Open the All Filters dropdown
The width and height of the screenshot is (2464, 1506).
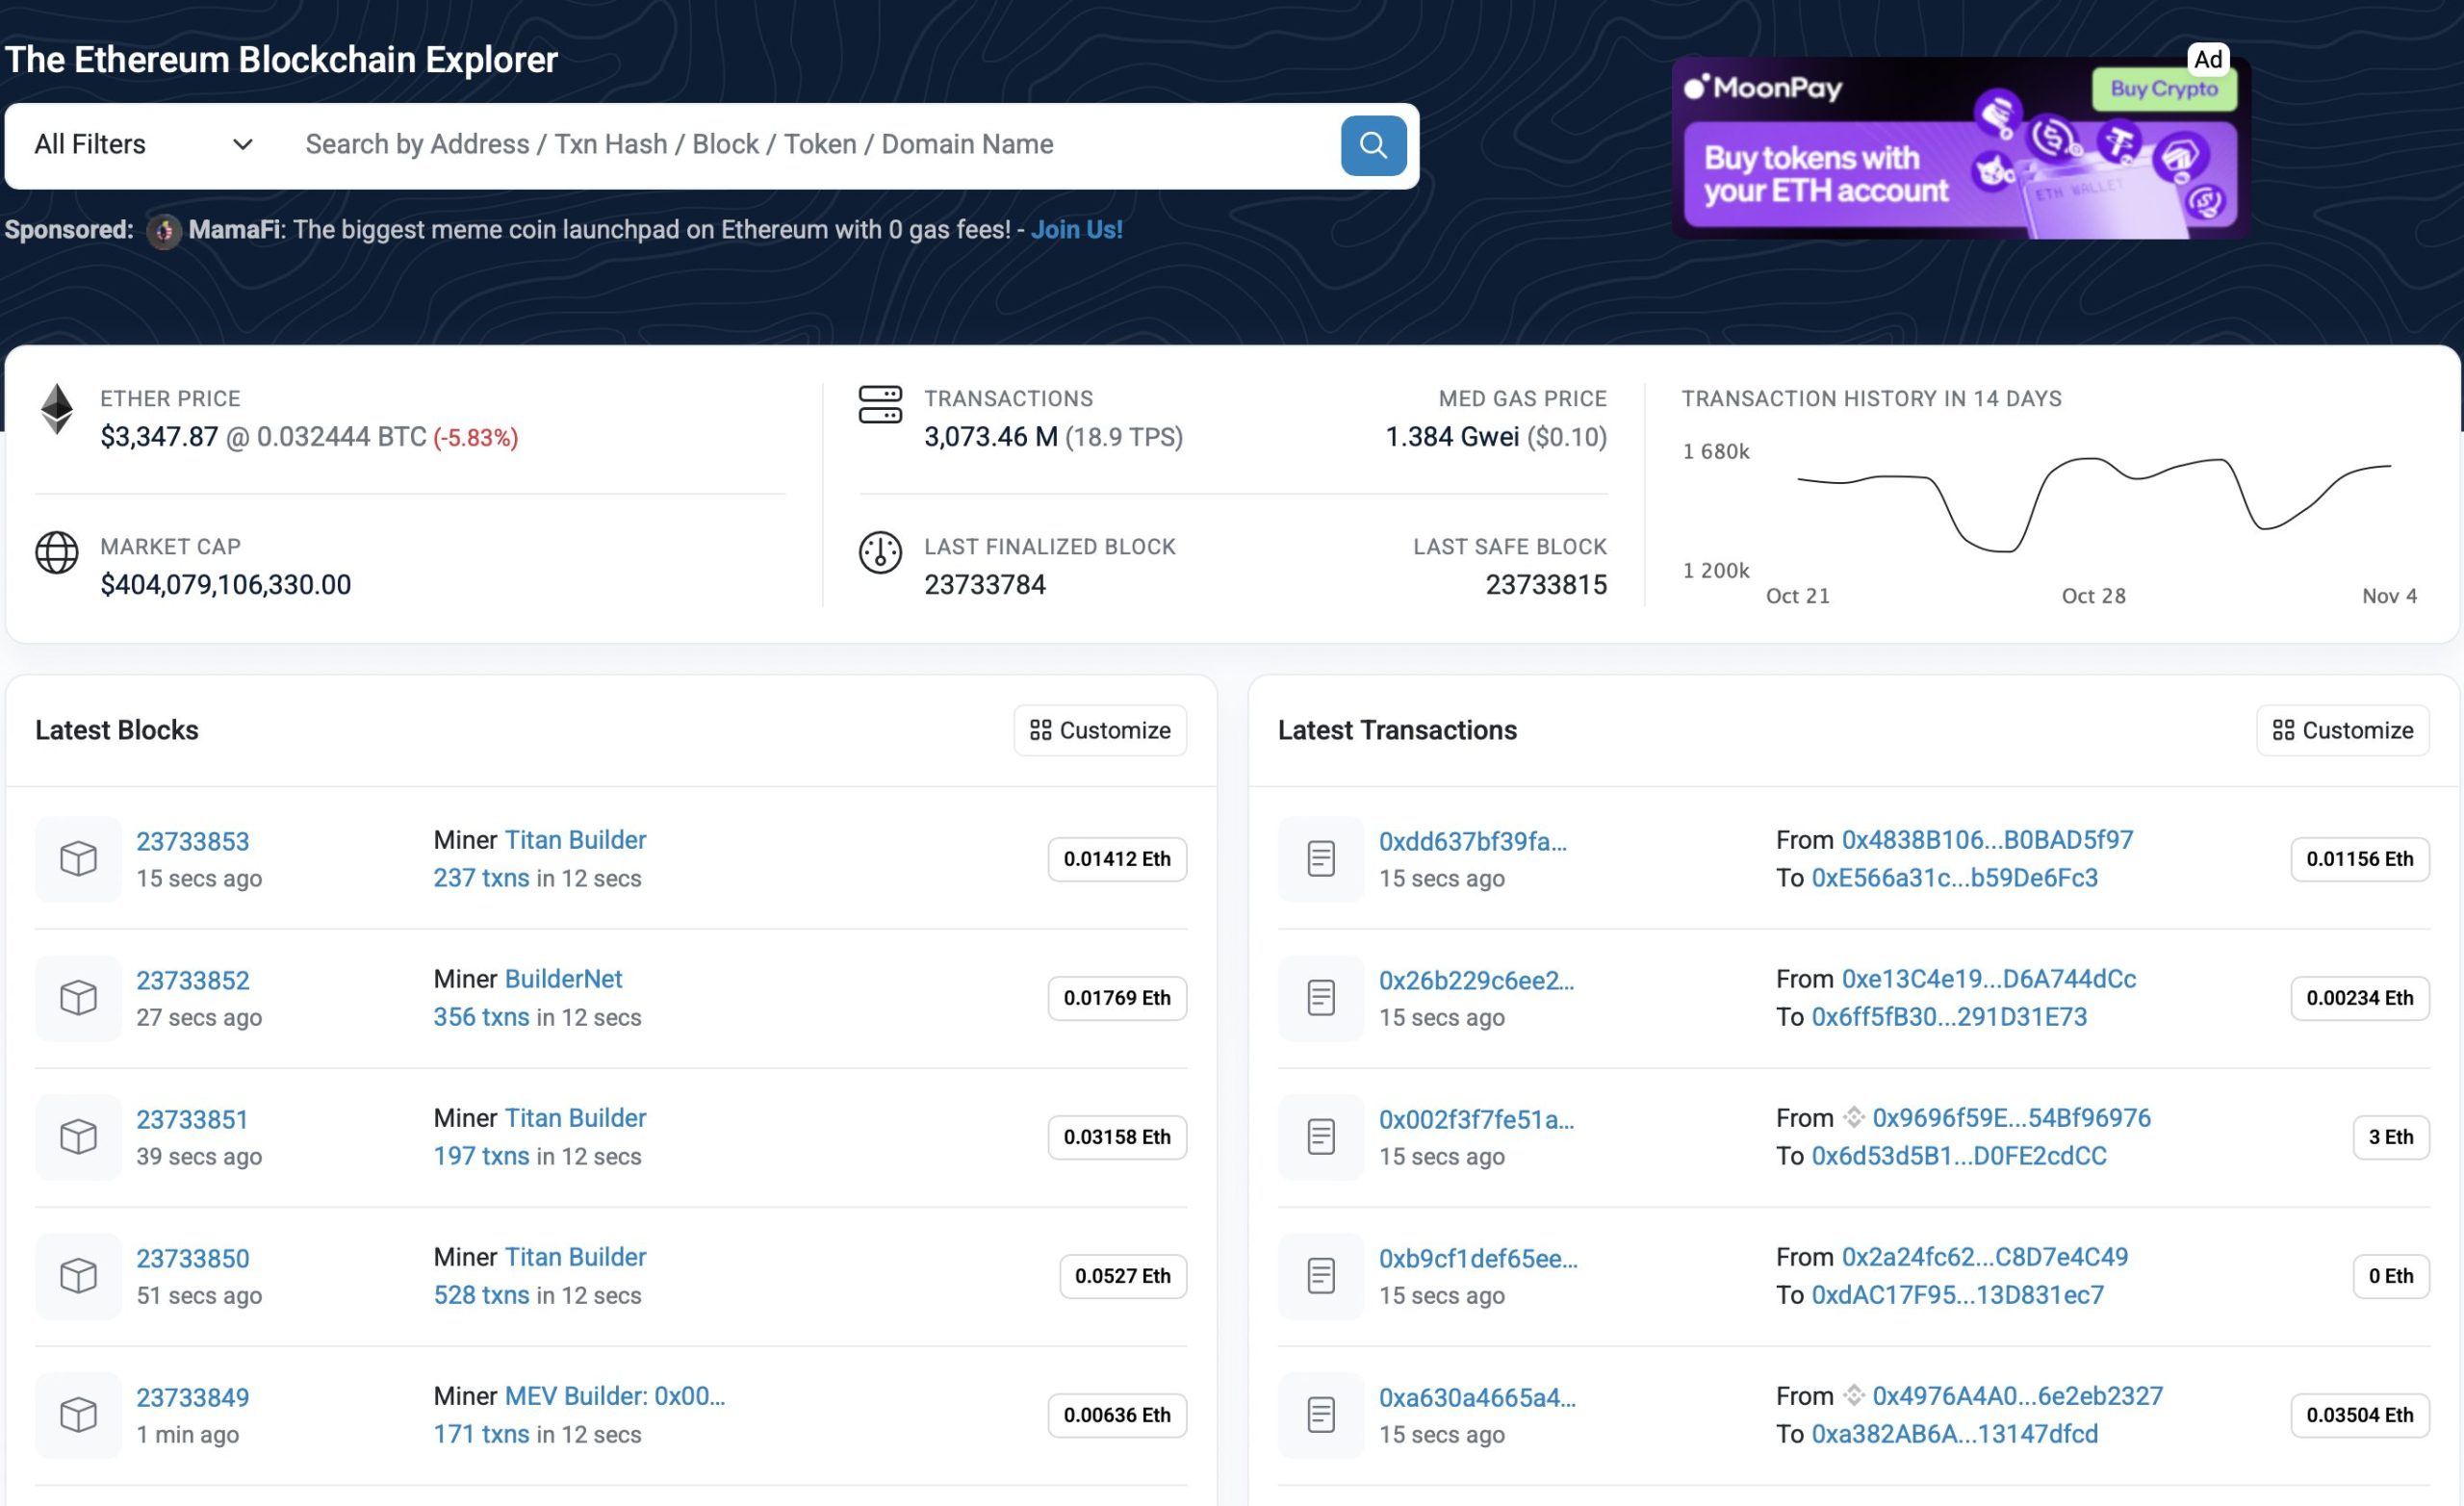pos(142,145)
